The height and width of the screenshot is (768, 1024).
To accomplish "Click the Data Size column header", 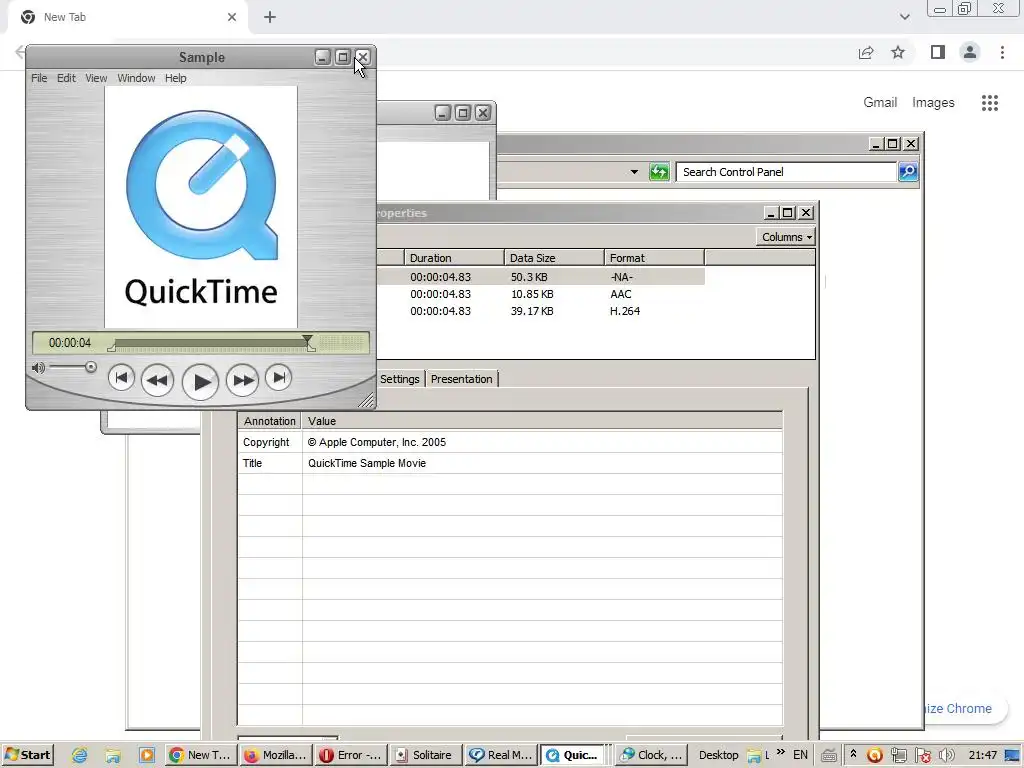I will click(554, 258).
